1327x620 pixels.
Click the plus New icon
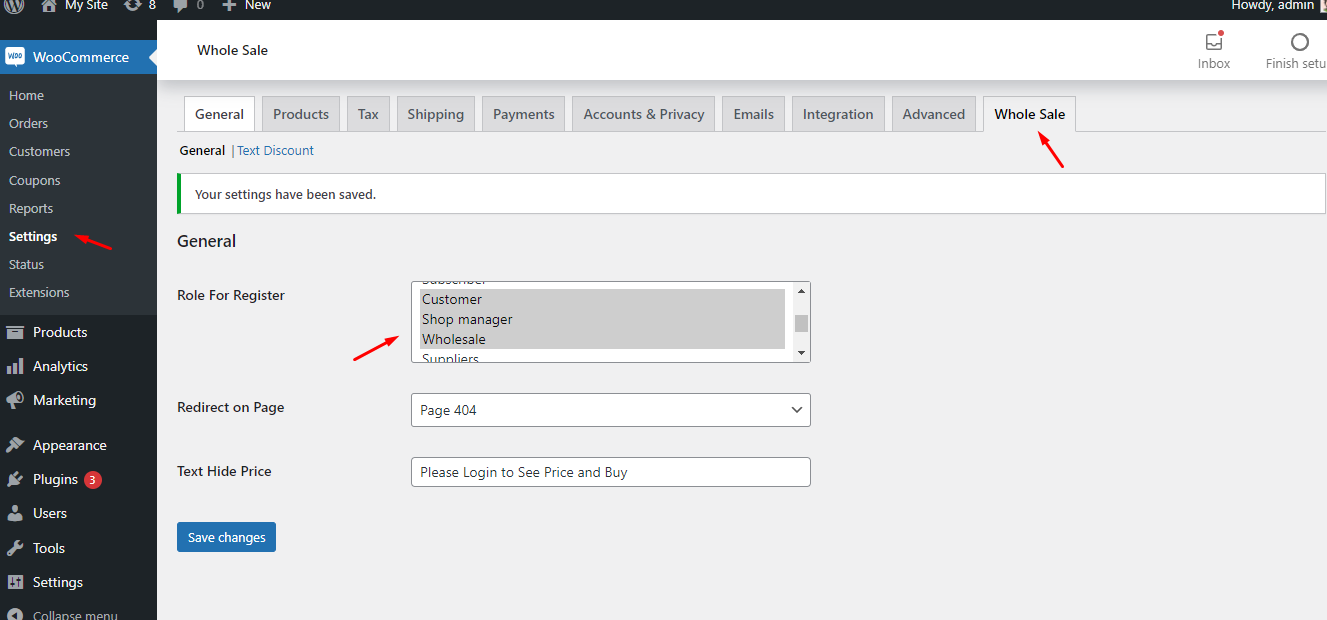(229, 5)
